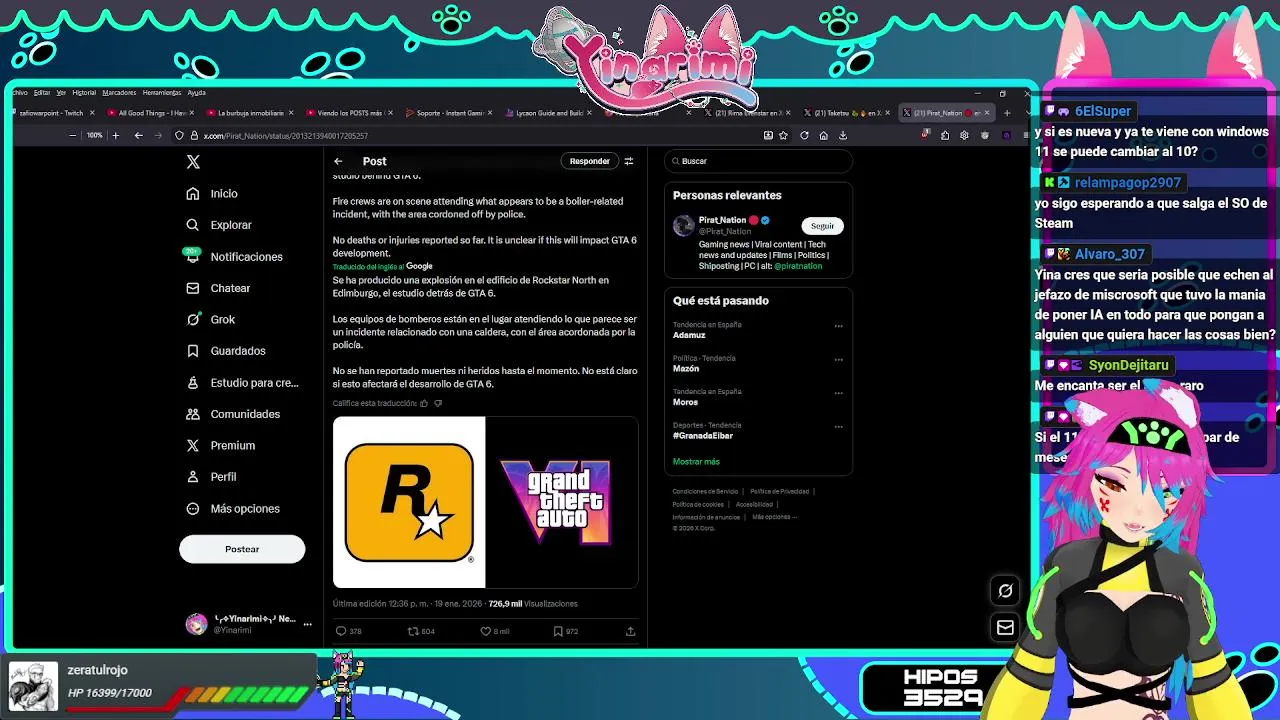Open Comunidades section

(x=233, y=414)
